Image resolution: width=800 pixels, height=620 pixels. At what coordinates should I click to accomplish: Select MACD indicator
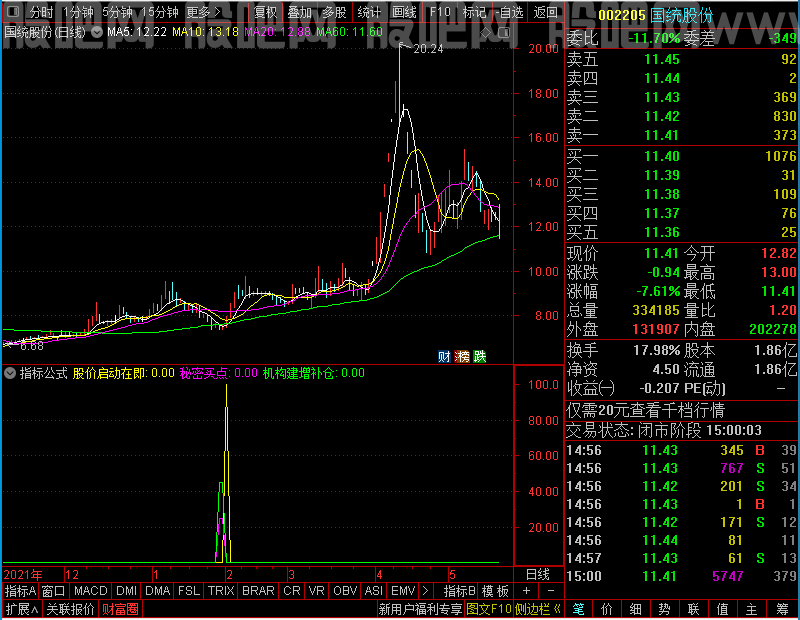click(x=91, y=591)
